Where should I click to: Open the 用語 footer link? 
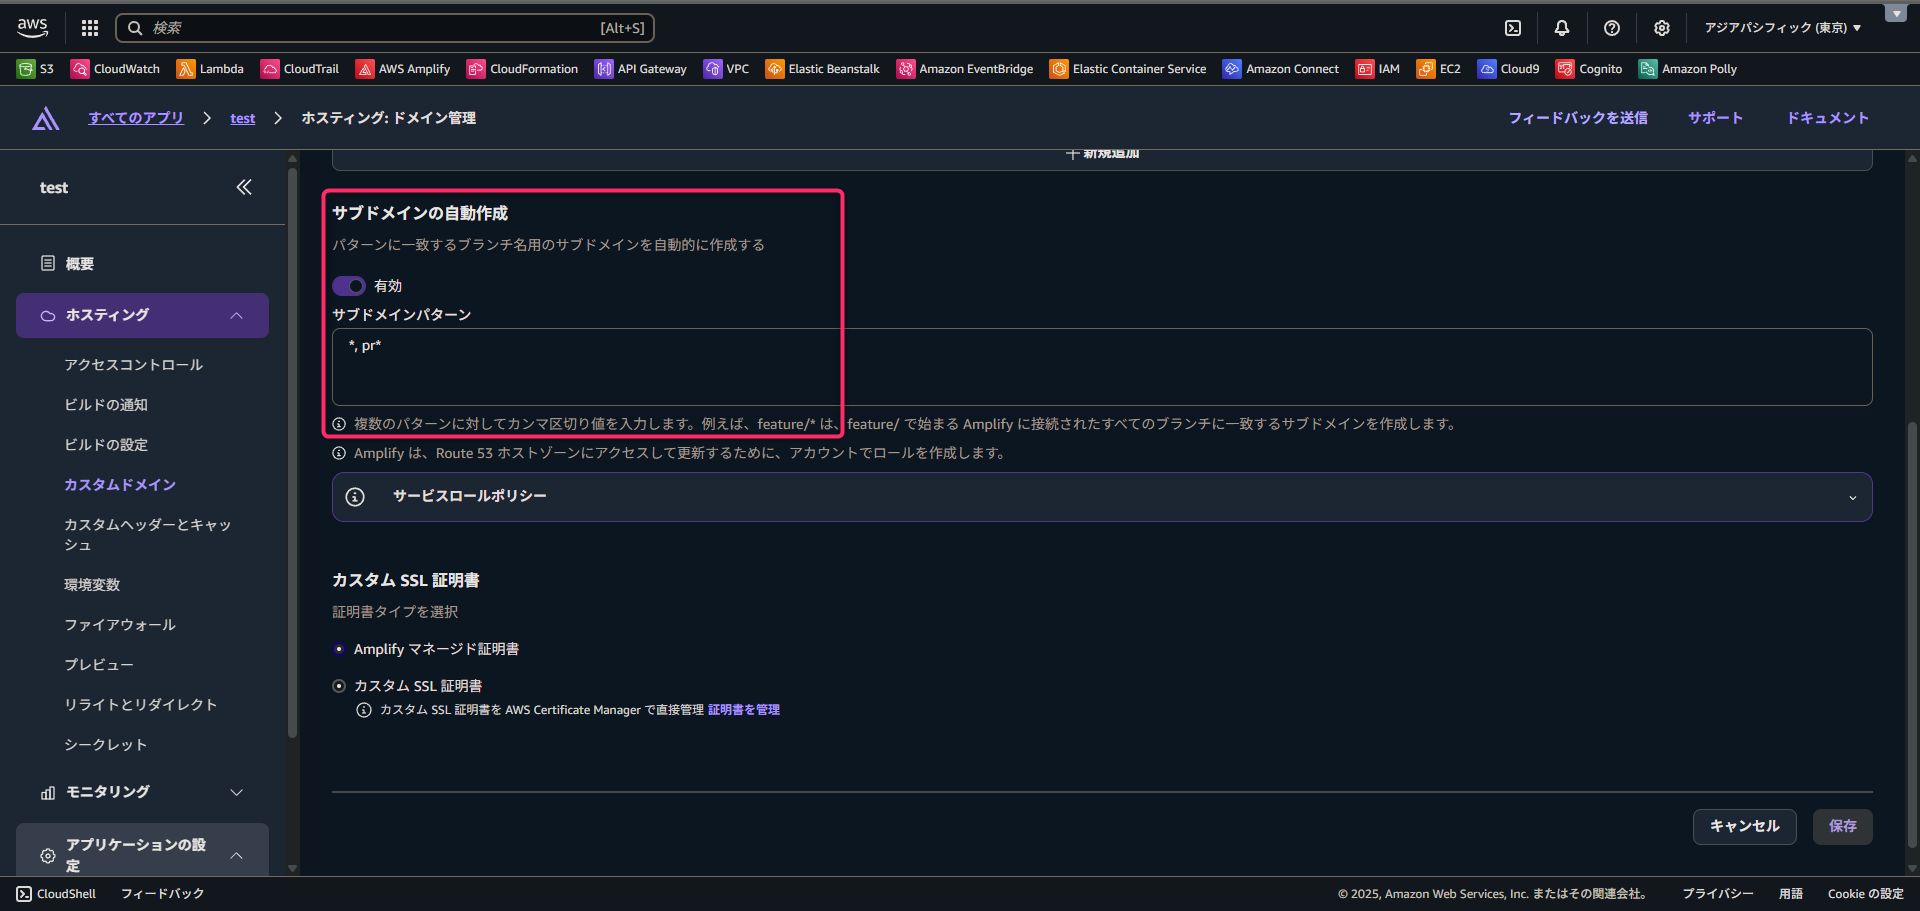point(1791,894)
